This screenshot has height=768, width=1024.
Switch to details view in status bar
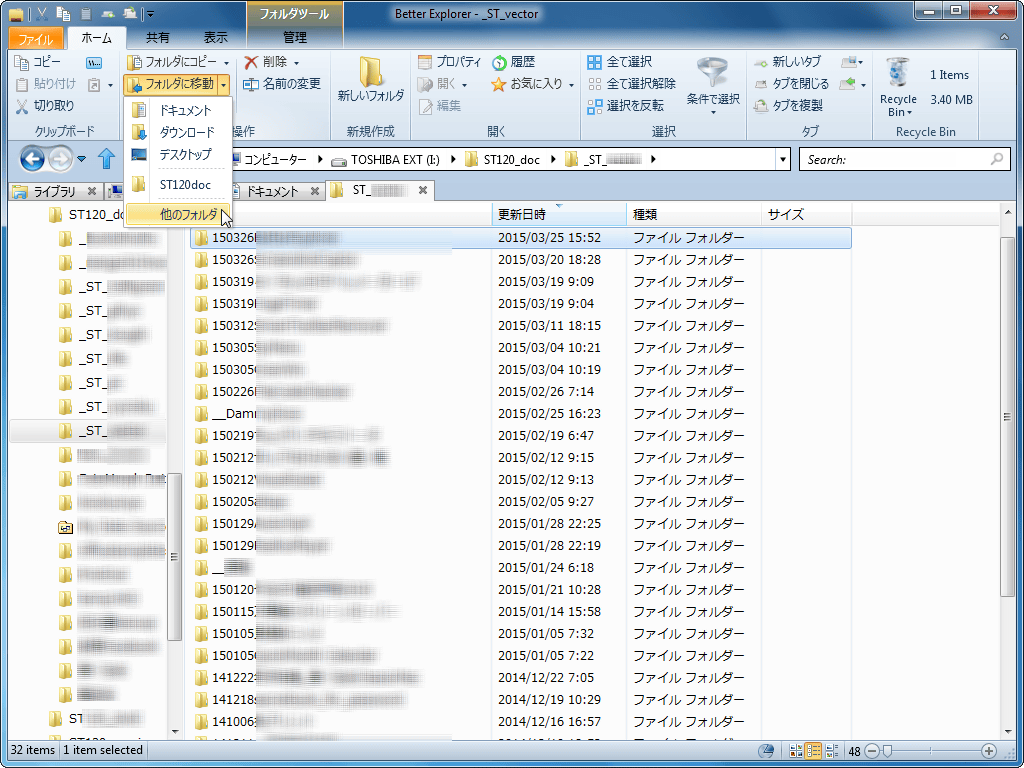[814, 751]
